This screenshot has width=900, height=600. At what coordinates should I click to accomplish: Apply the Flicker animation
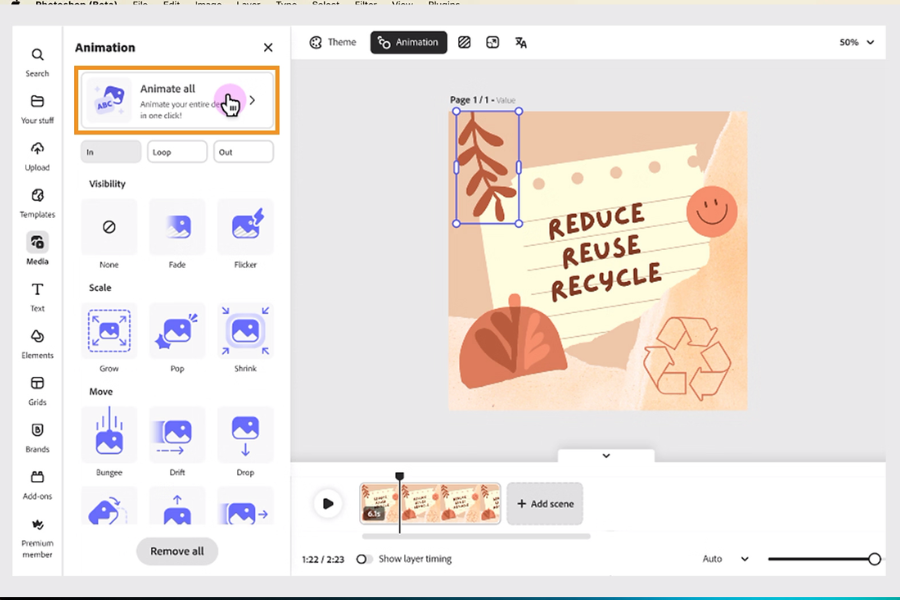coord(245,227)
